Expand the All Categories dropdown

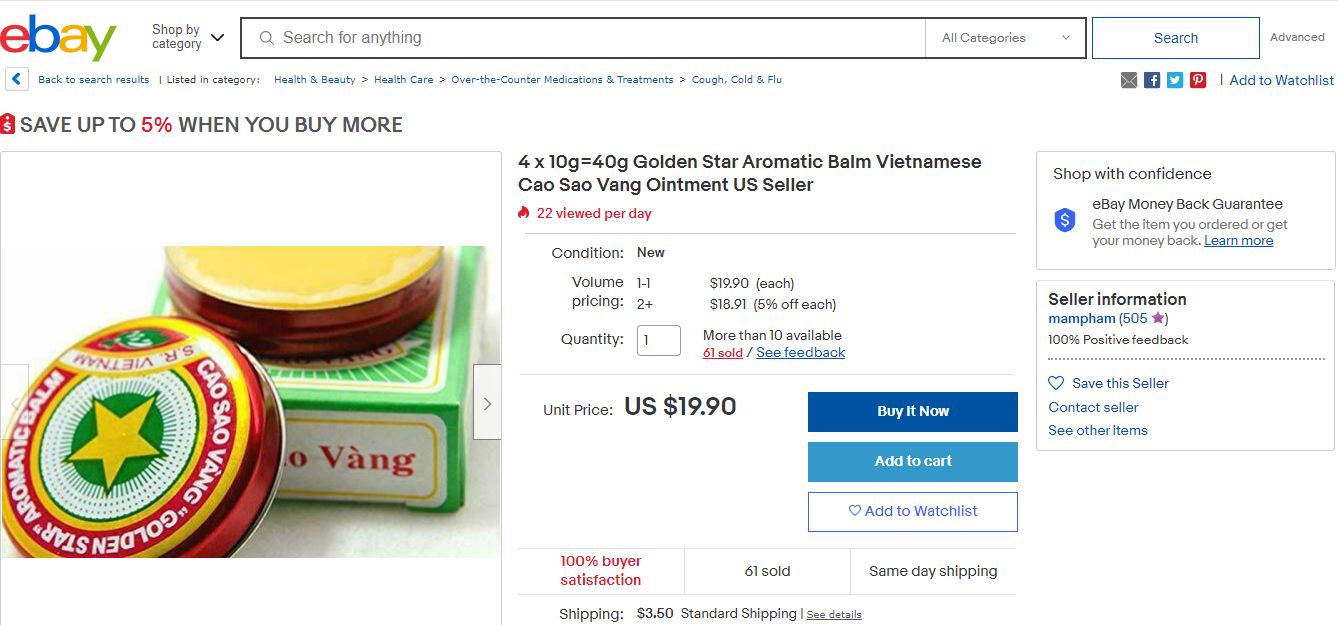tap(1005, 38)
